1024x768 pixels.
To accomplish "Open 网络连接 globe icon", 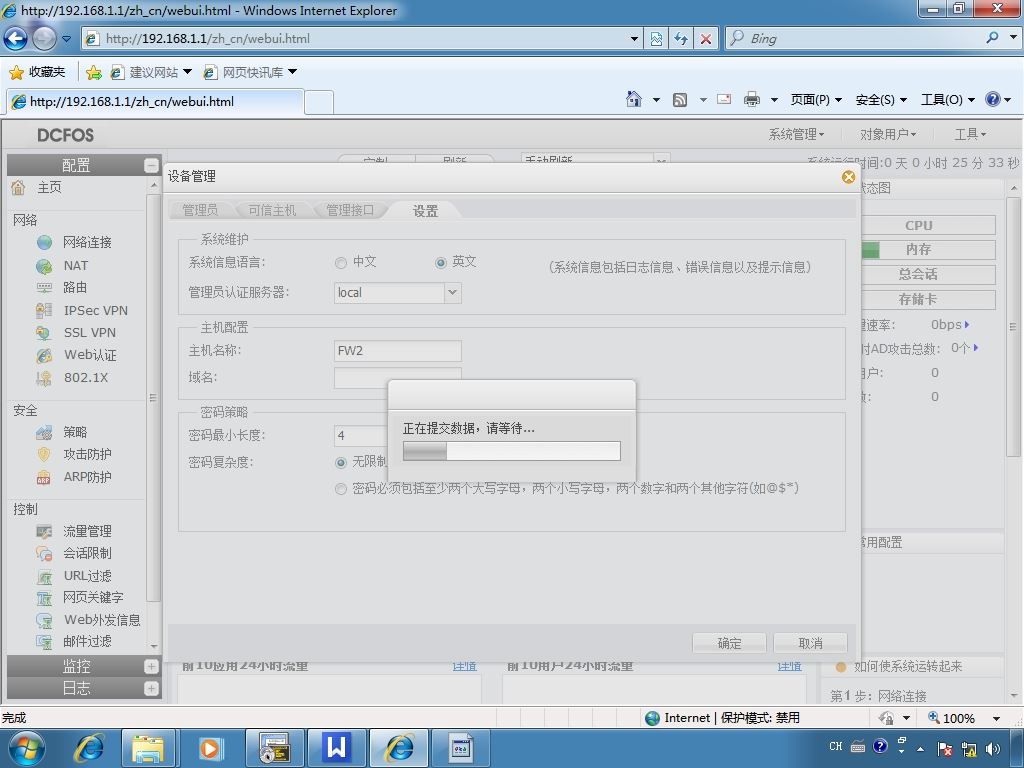I will tap(44, 242).
